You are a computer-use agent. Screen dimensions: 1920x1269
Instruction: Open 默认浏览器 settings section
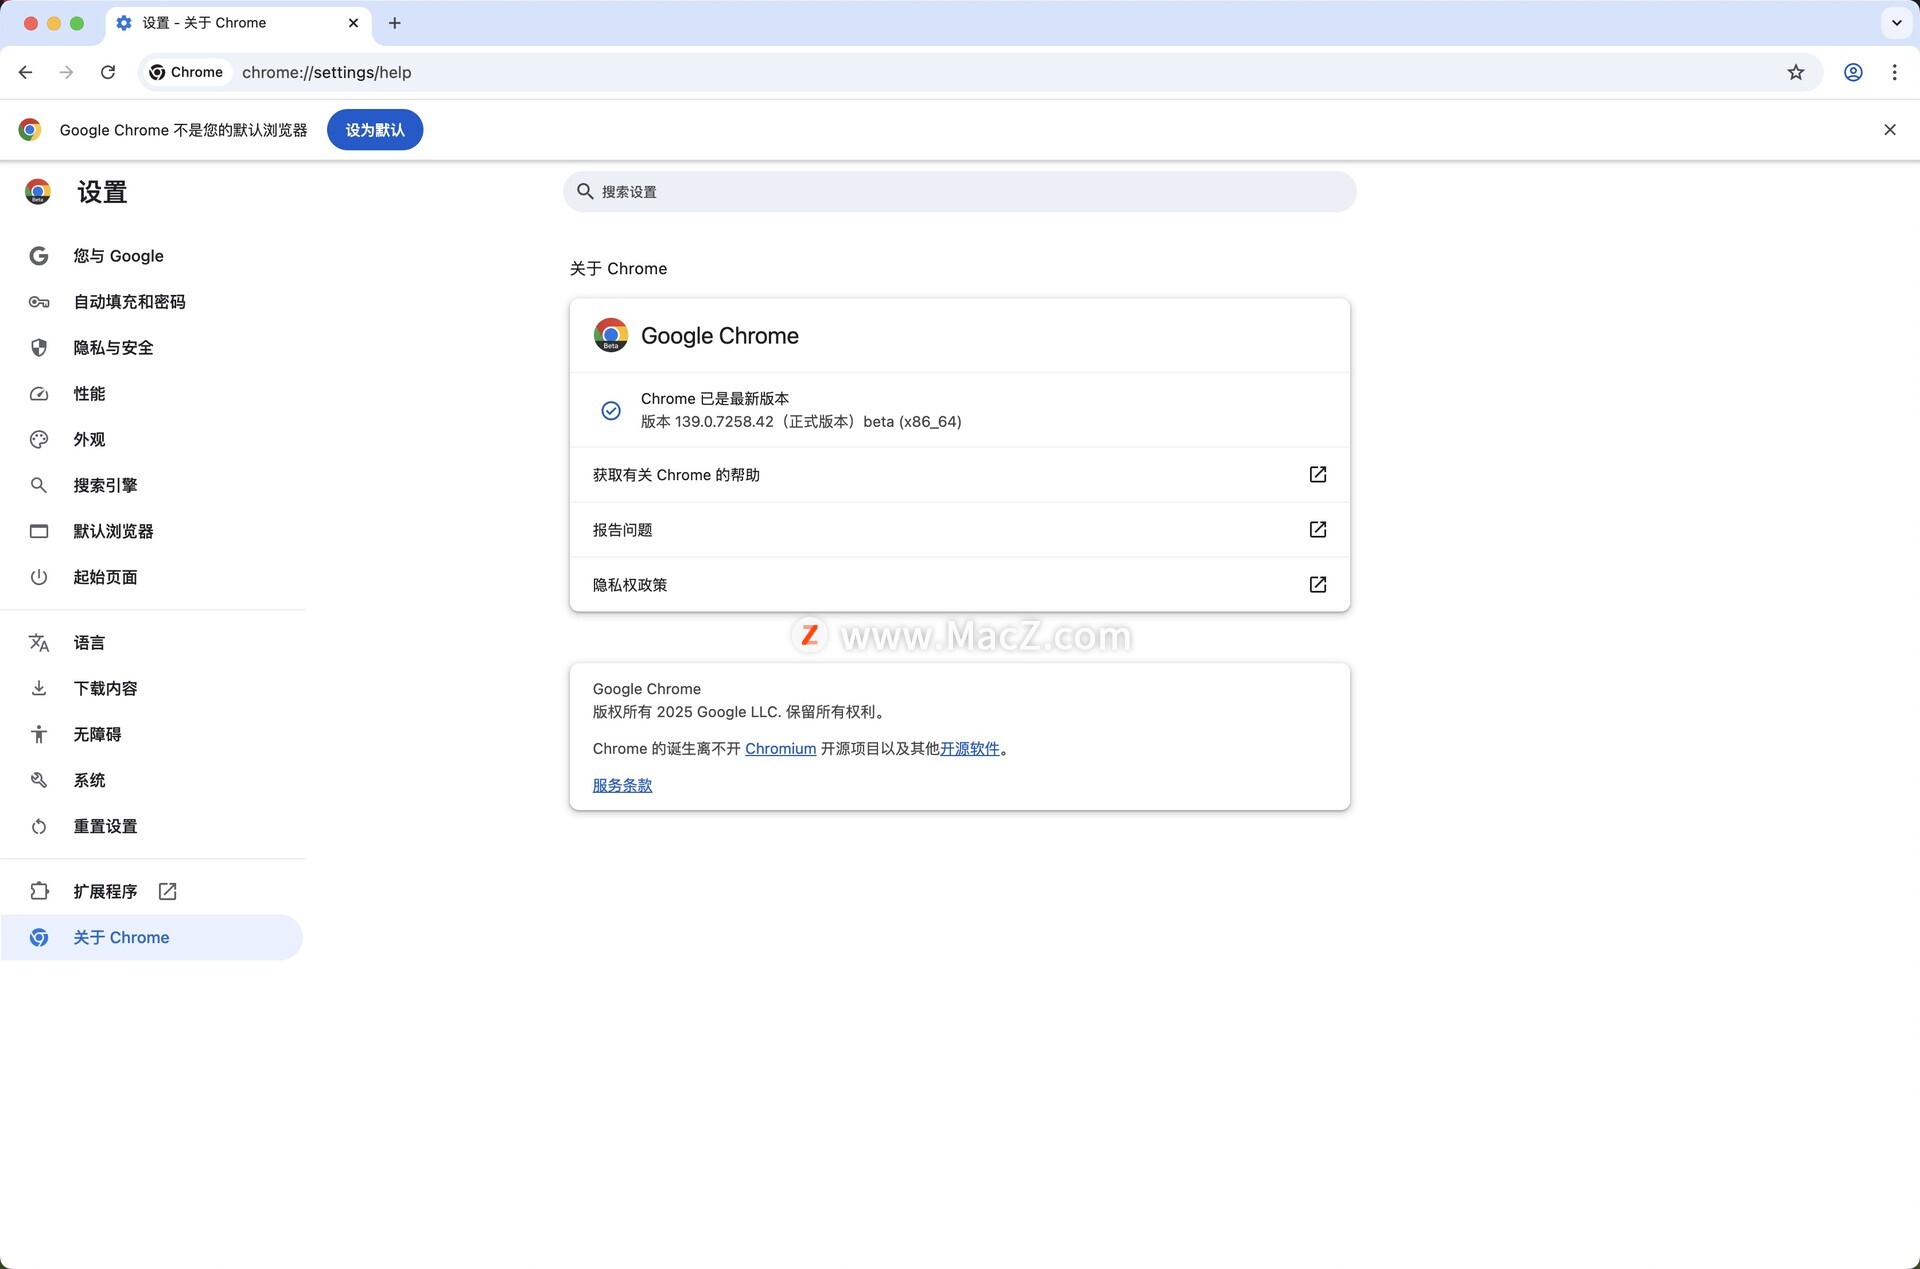click(x=150, y=531)
